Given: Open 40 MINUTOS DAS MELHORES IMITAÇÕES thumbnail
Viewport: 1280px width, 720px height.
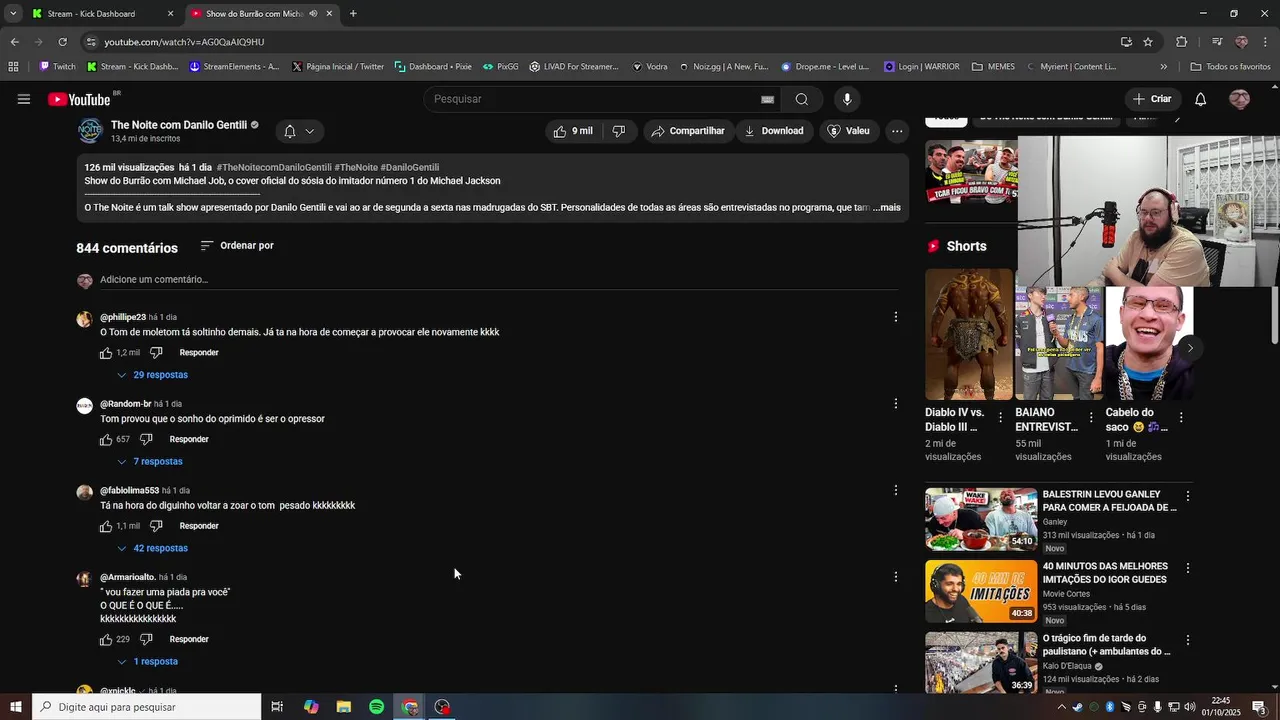Looking at the screenshot, I should (x=981, y=591).
